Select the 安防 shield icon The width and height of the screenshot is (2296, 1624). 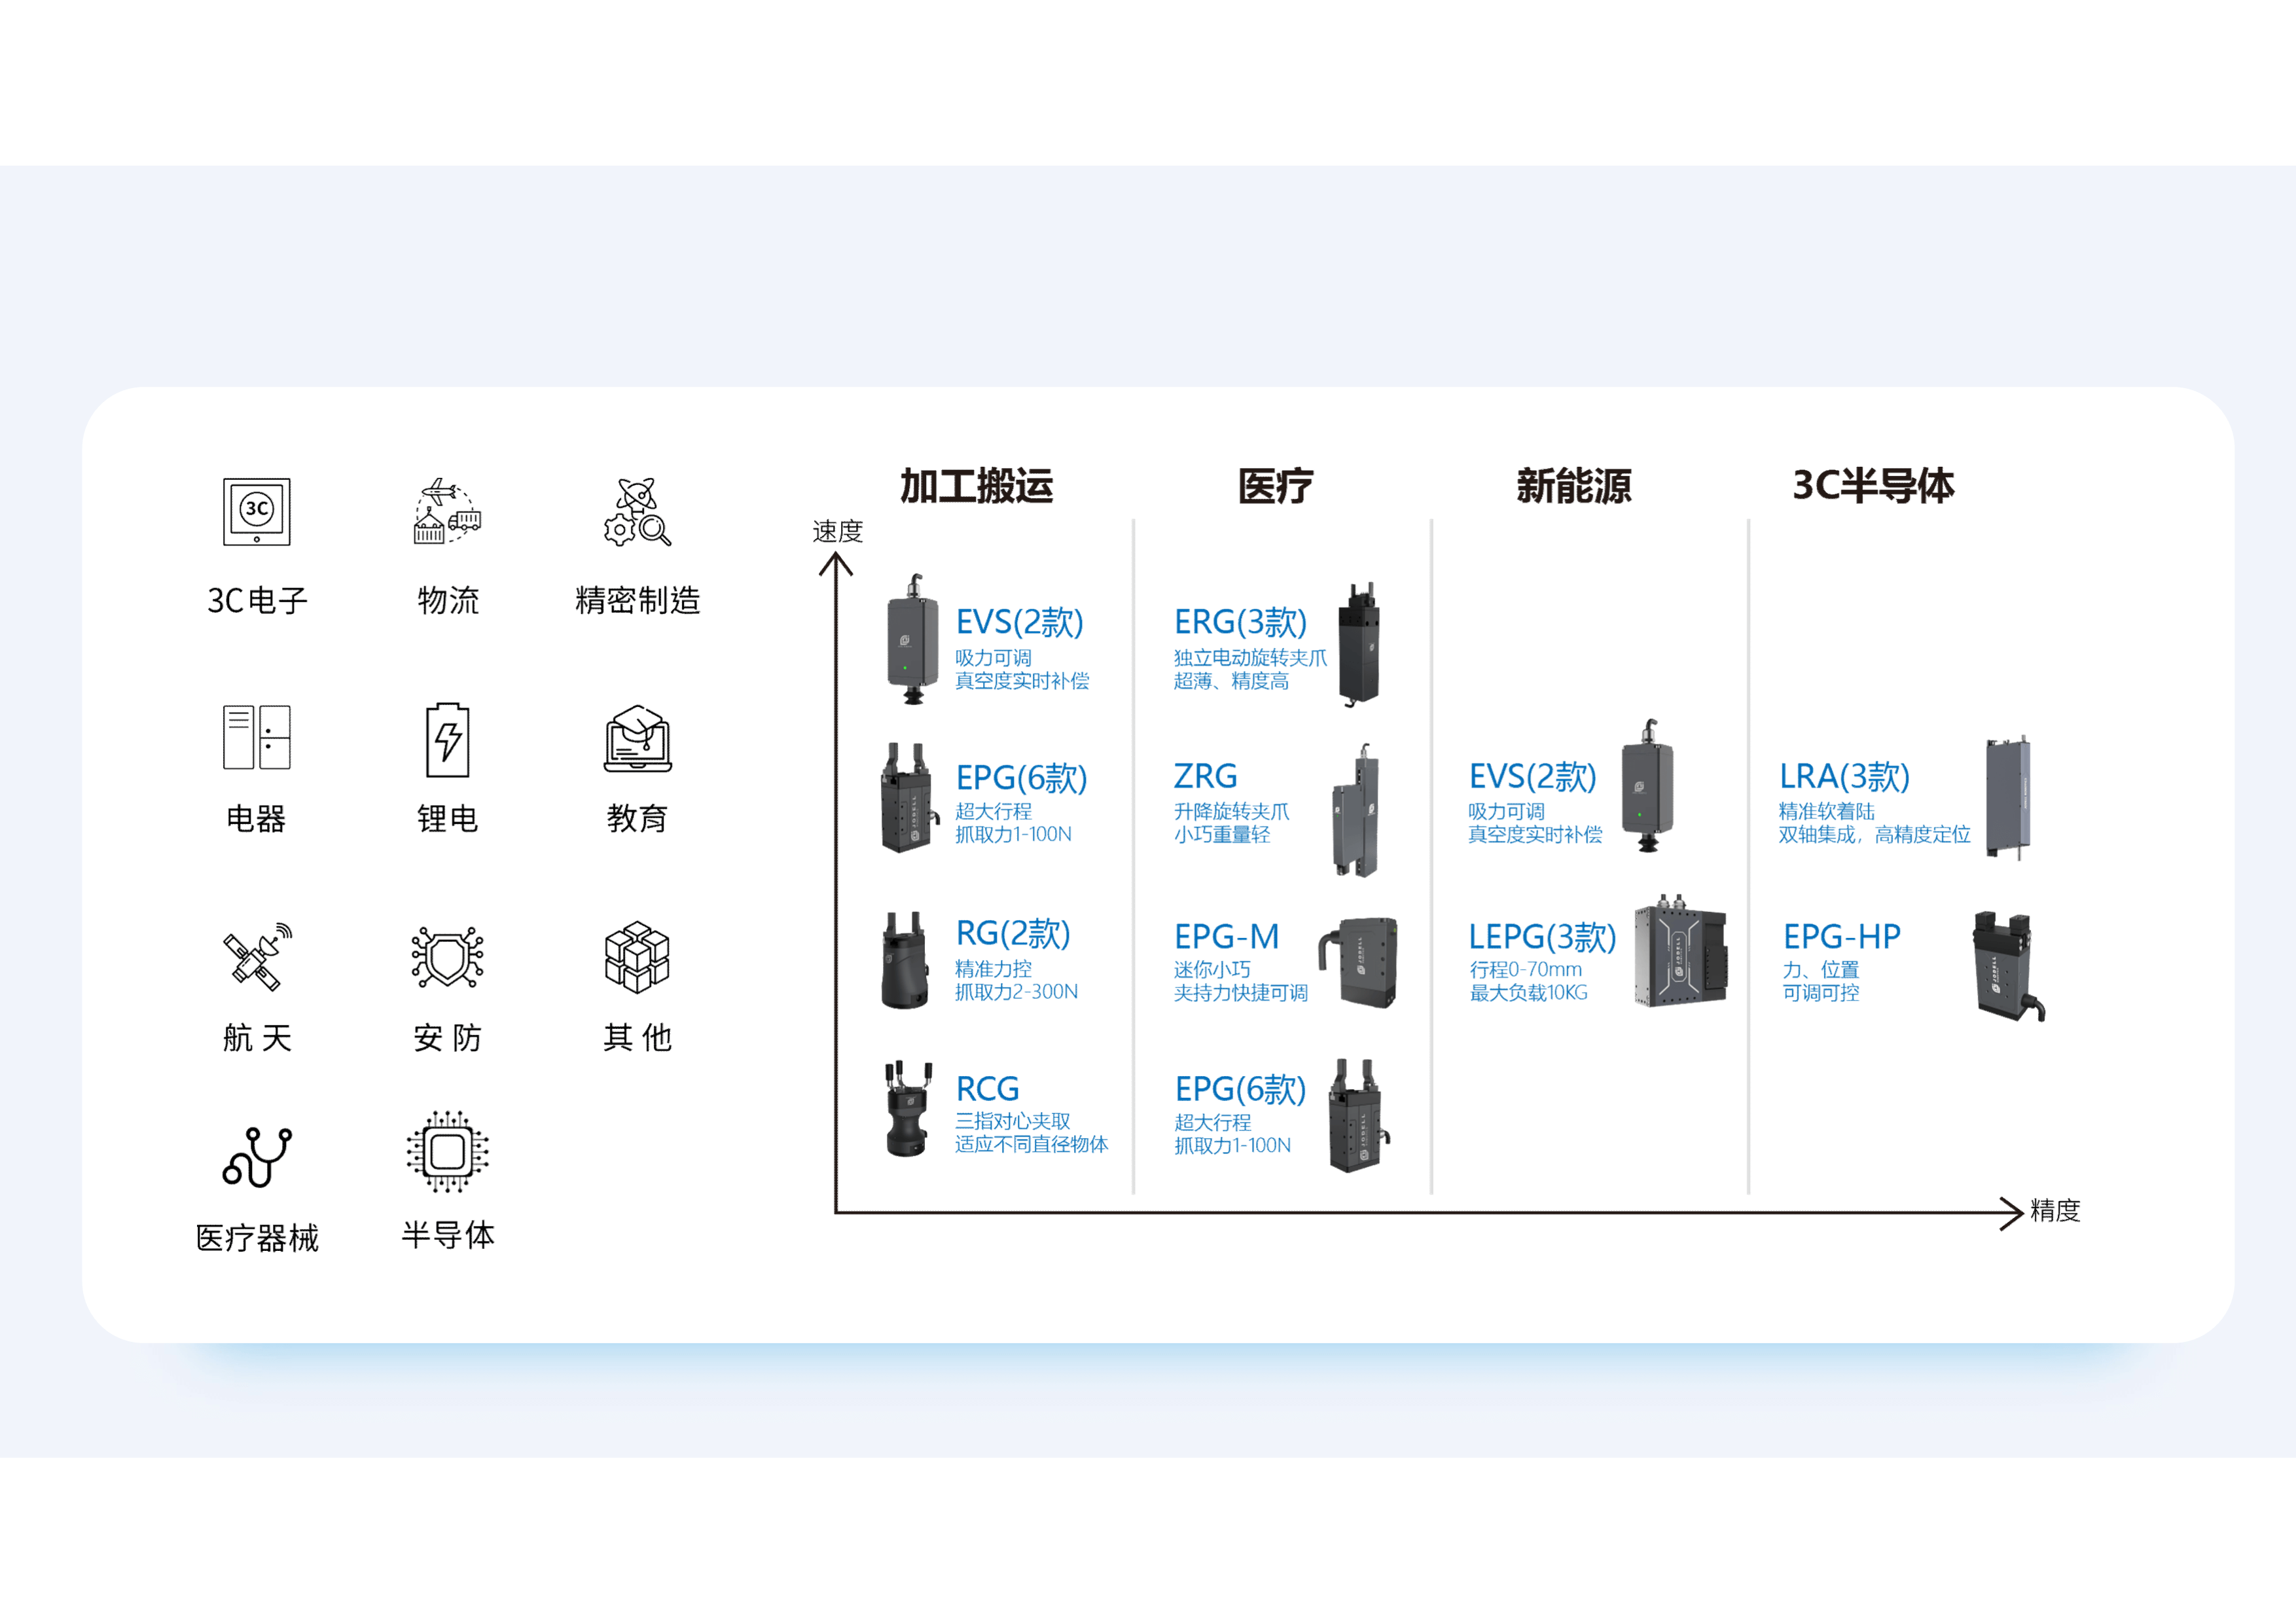tap(448, 957)
